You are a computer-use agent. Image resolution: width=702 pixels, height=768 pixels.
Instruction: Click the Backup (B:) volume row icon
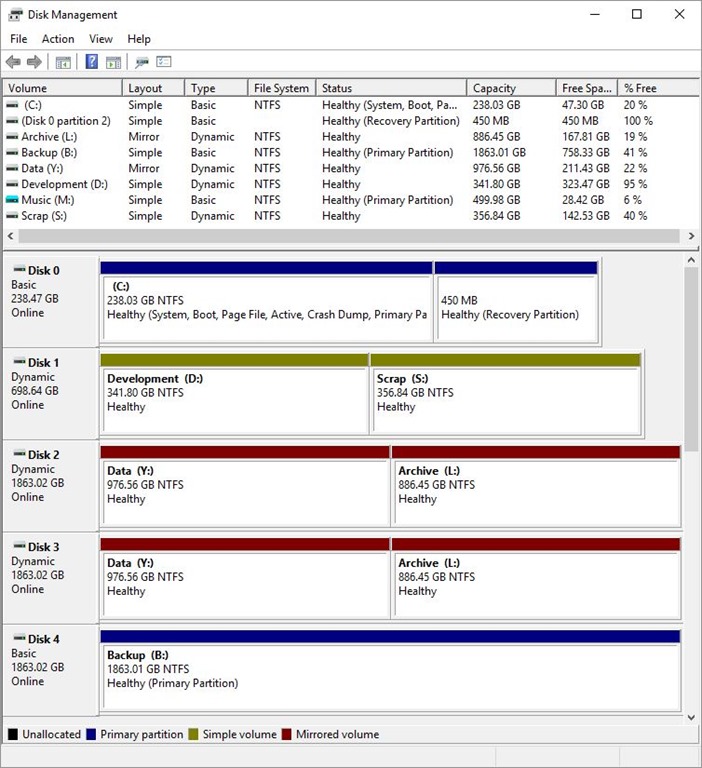click(x=12, y=152)
